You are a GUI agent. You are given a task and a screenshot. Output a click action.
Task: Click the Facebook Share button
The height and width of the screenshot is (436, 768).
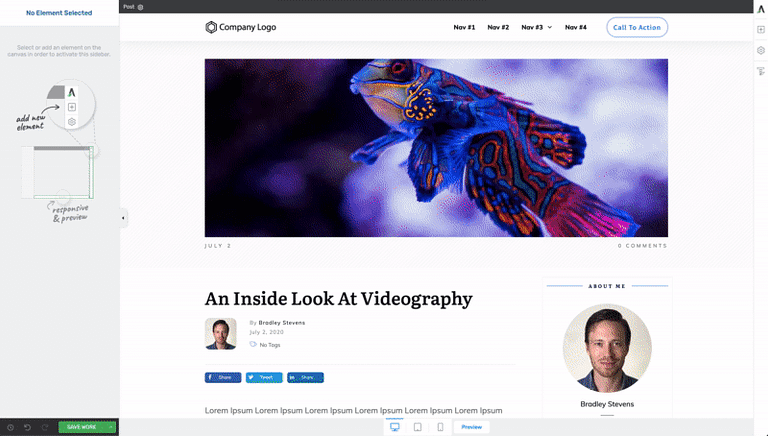223,378
